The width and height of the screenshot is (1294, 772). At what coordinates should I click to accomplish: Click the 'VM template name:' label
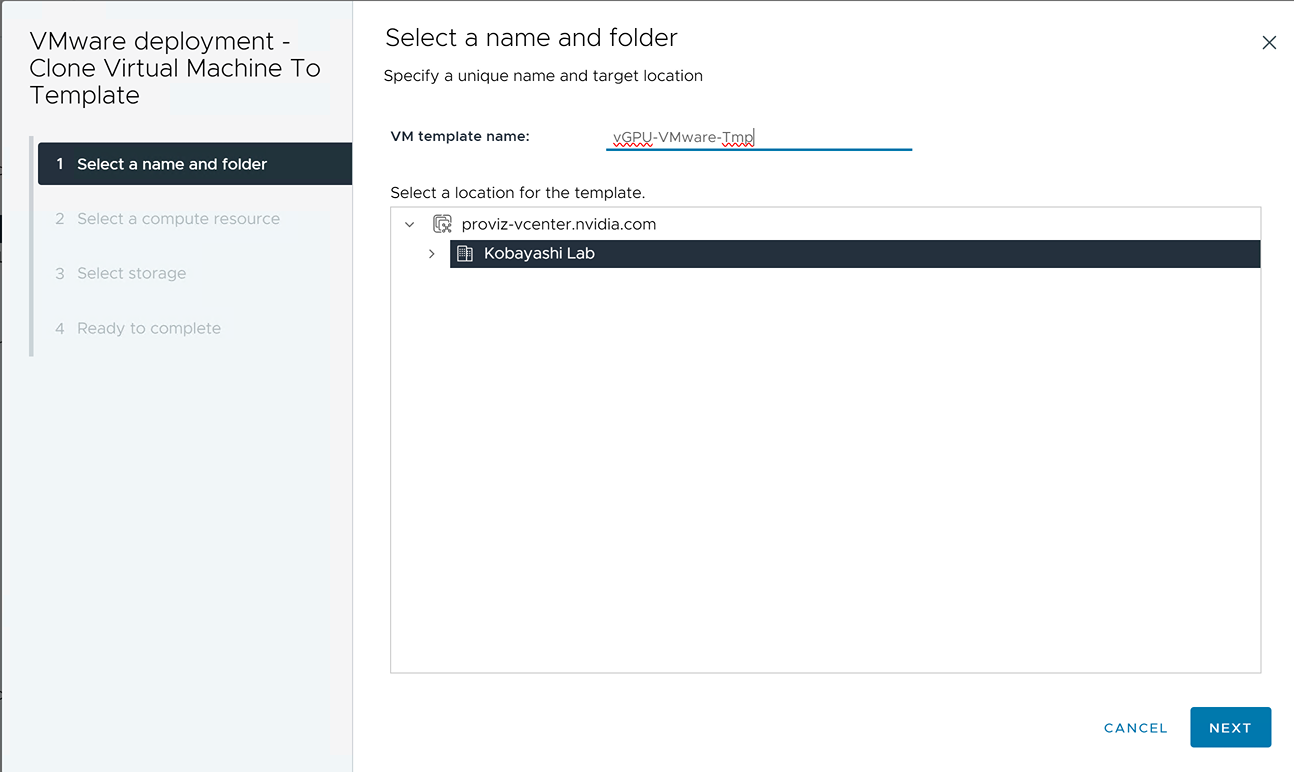pyautogui.click(x=459, y=136)
